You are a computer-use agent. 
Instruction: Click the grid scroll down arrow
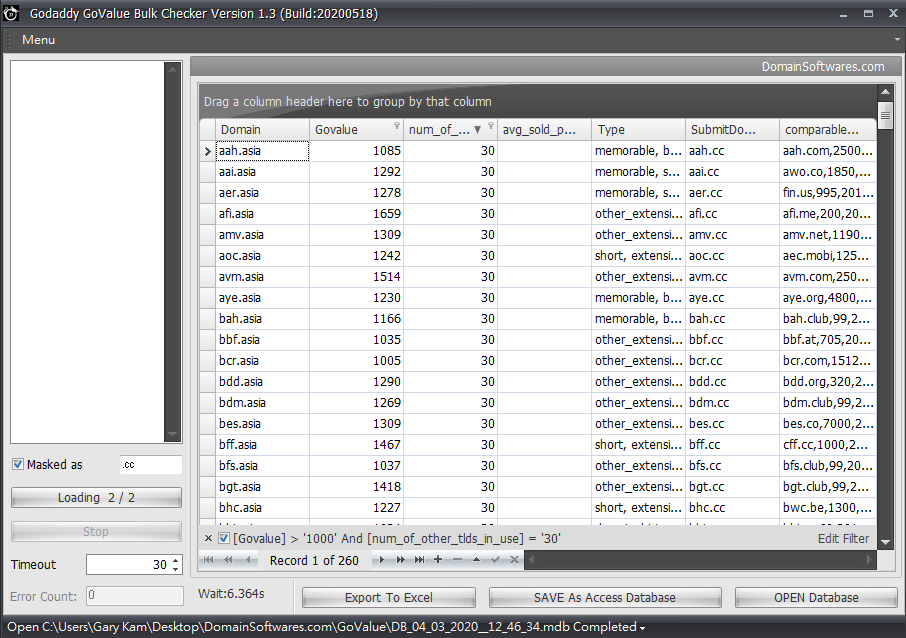(885, 542)
